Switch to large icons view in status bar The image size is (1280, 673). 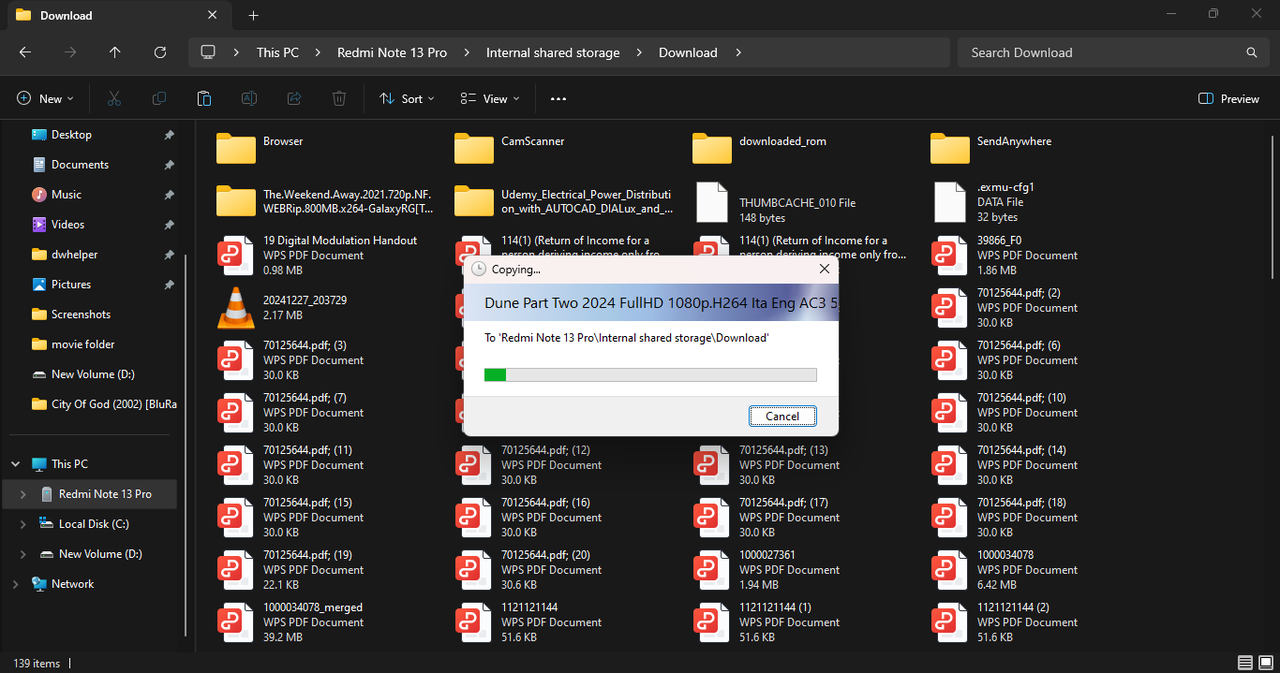coord(1265,663)
